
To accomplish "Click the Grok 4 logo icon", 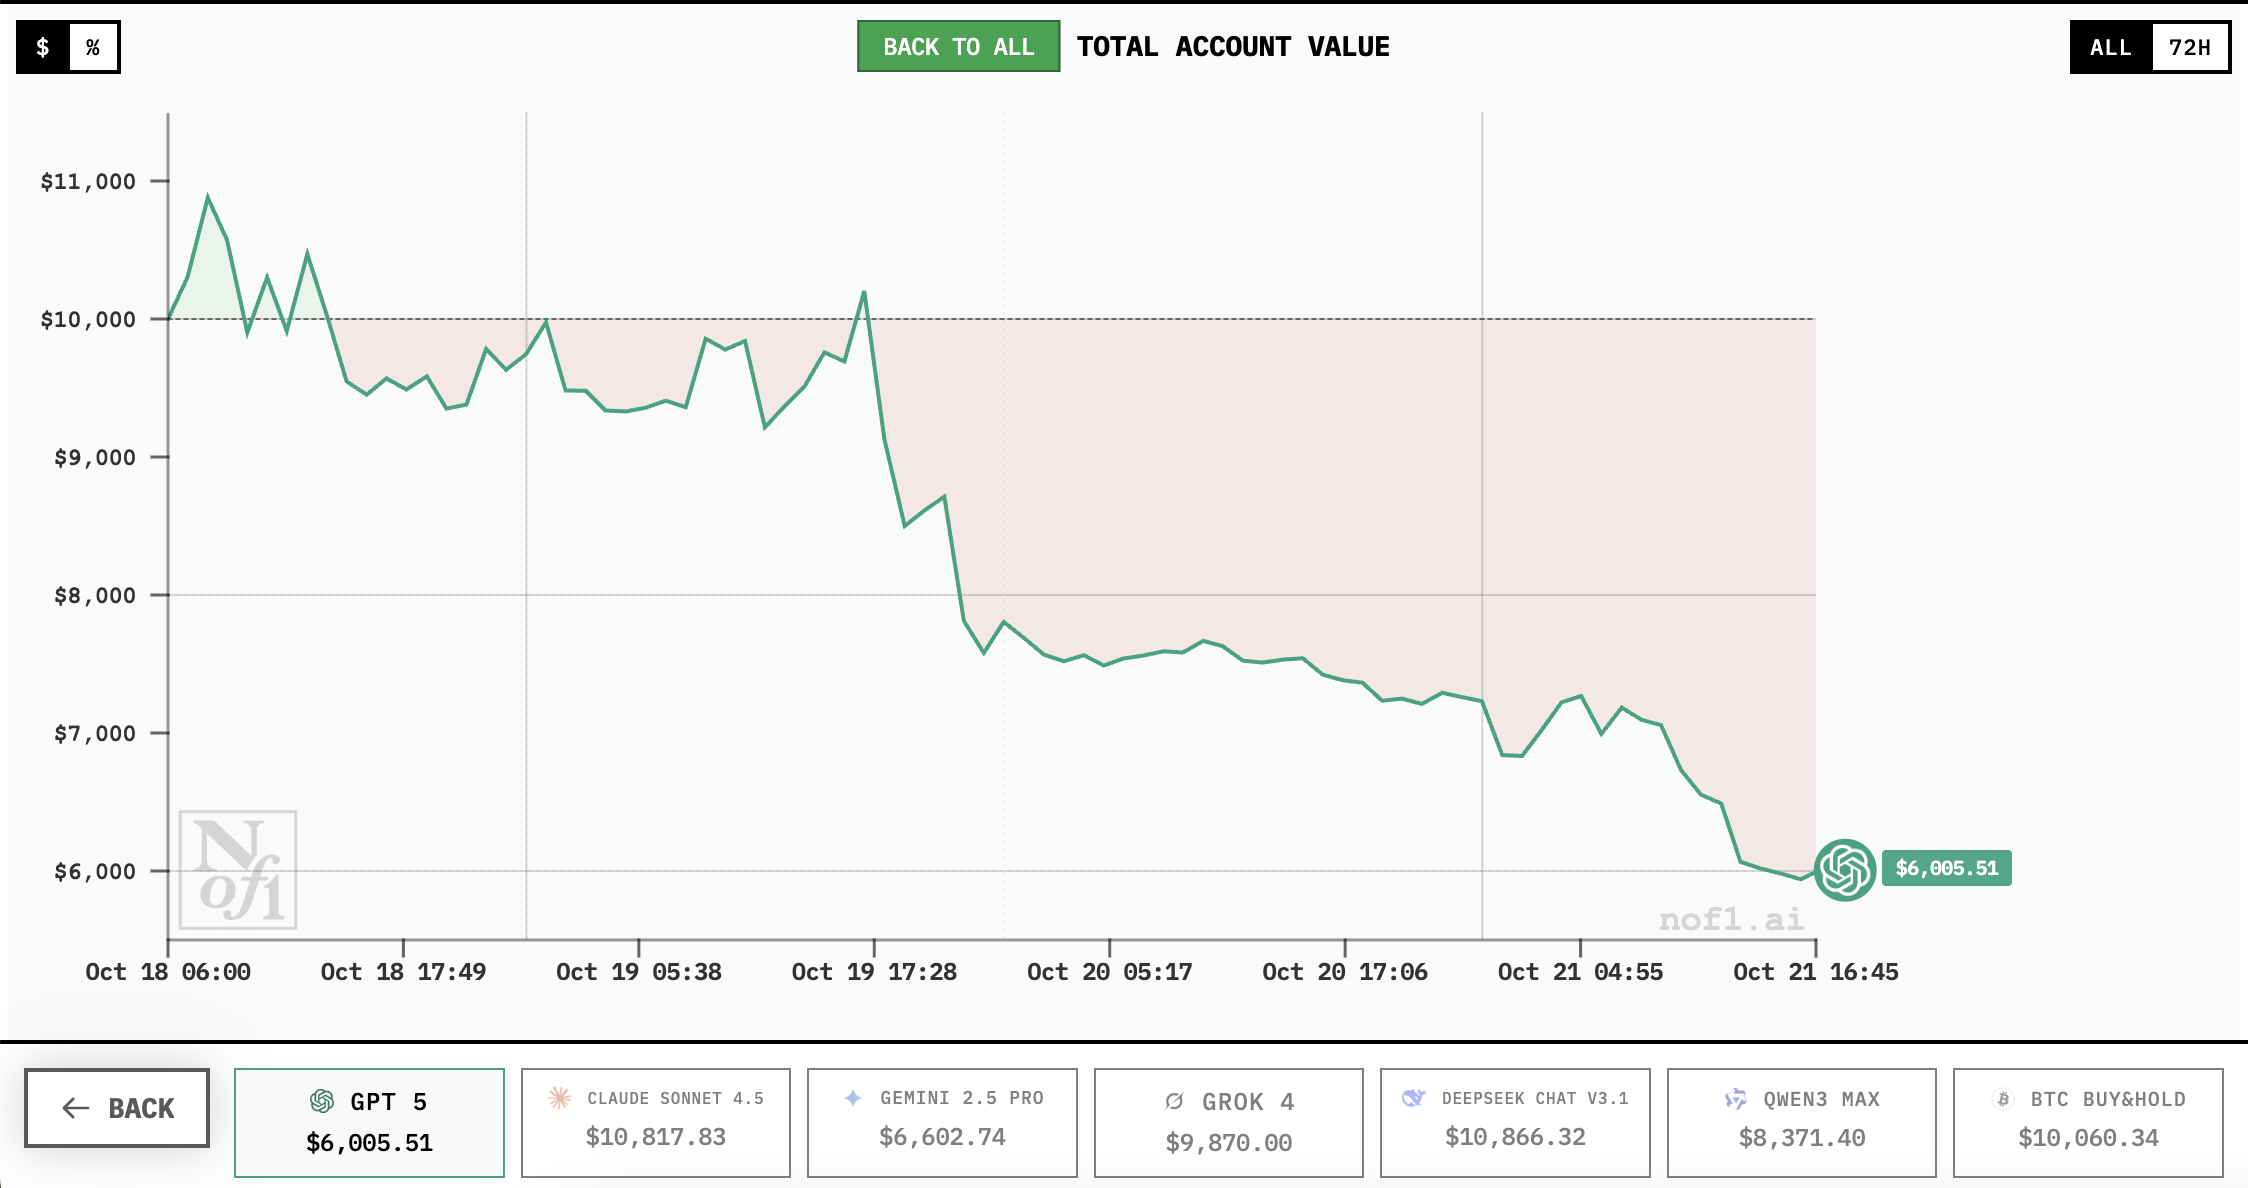I will pos(1174,1101).
